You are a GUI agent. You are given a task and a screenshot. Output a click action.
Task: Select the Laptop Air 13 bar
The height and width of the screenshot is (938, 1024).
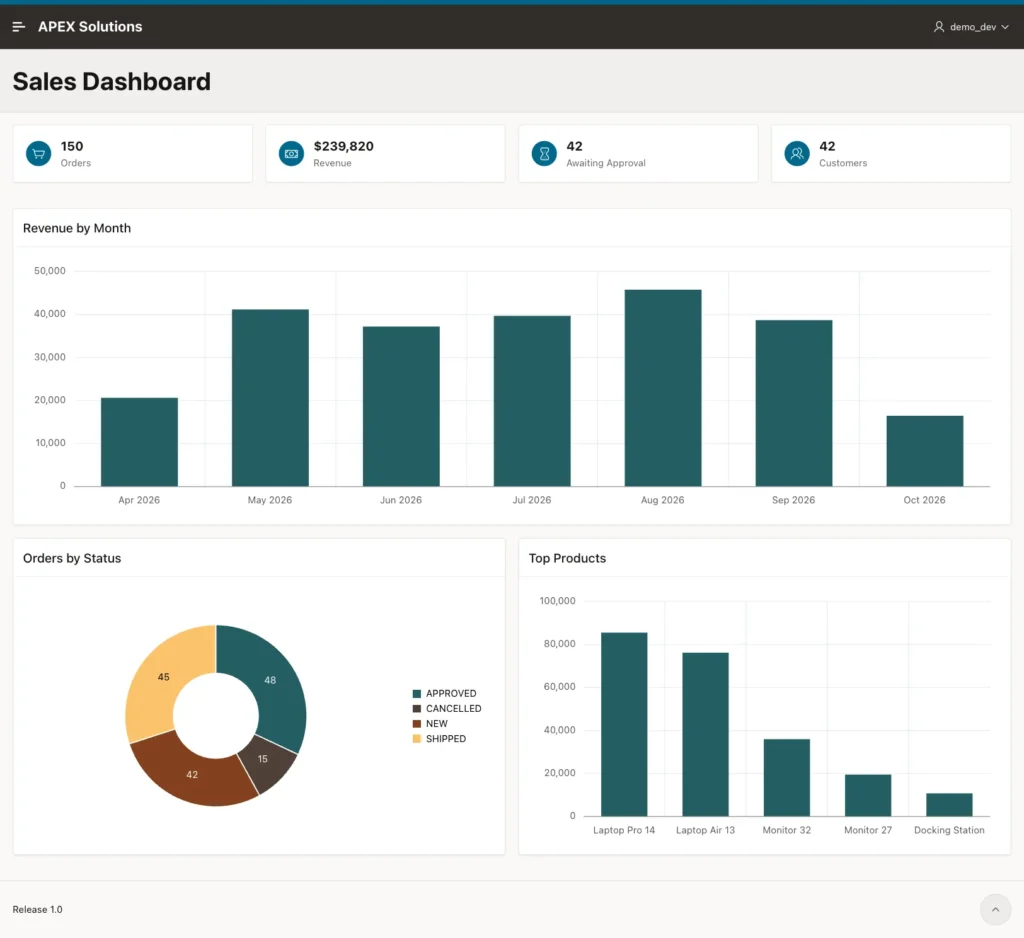click(x=705, y=734)
